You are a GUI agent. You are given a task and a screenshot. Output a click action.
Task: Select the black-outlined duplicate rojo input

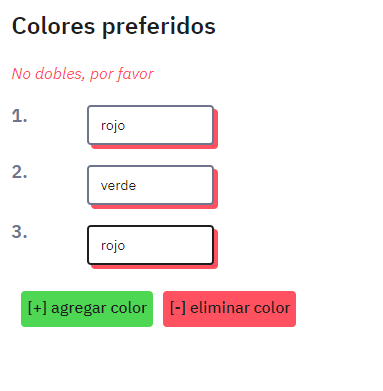150,245
